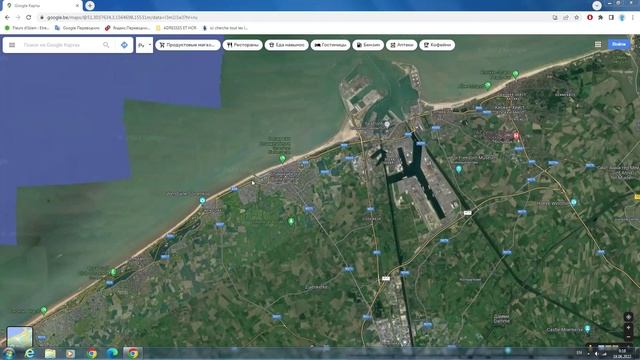This screenshot has height=360, width=640.
Task: Open the Google Переводчик bookmark
Action: click(x=77, y=28)
